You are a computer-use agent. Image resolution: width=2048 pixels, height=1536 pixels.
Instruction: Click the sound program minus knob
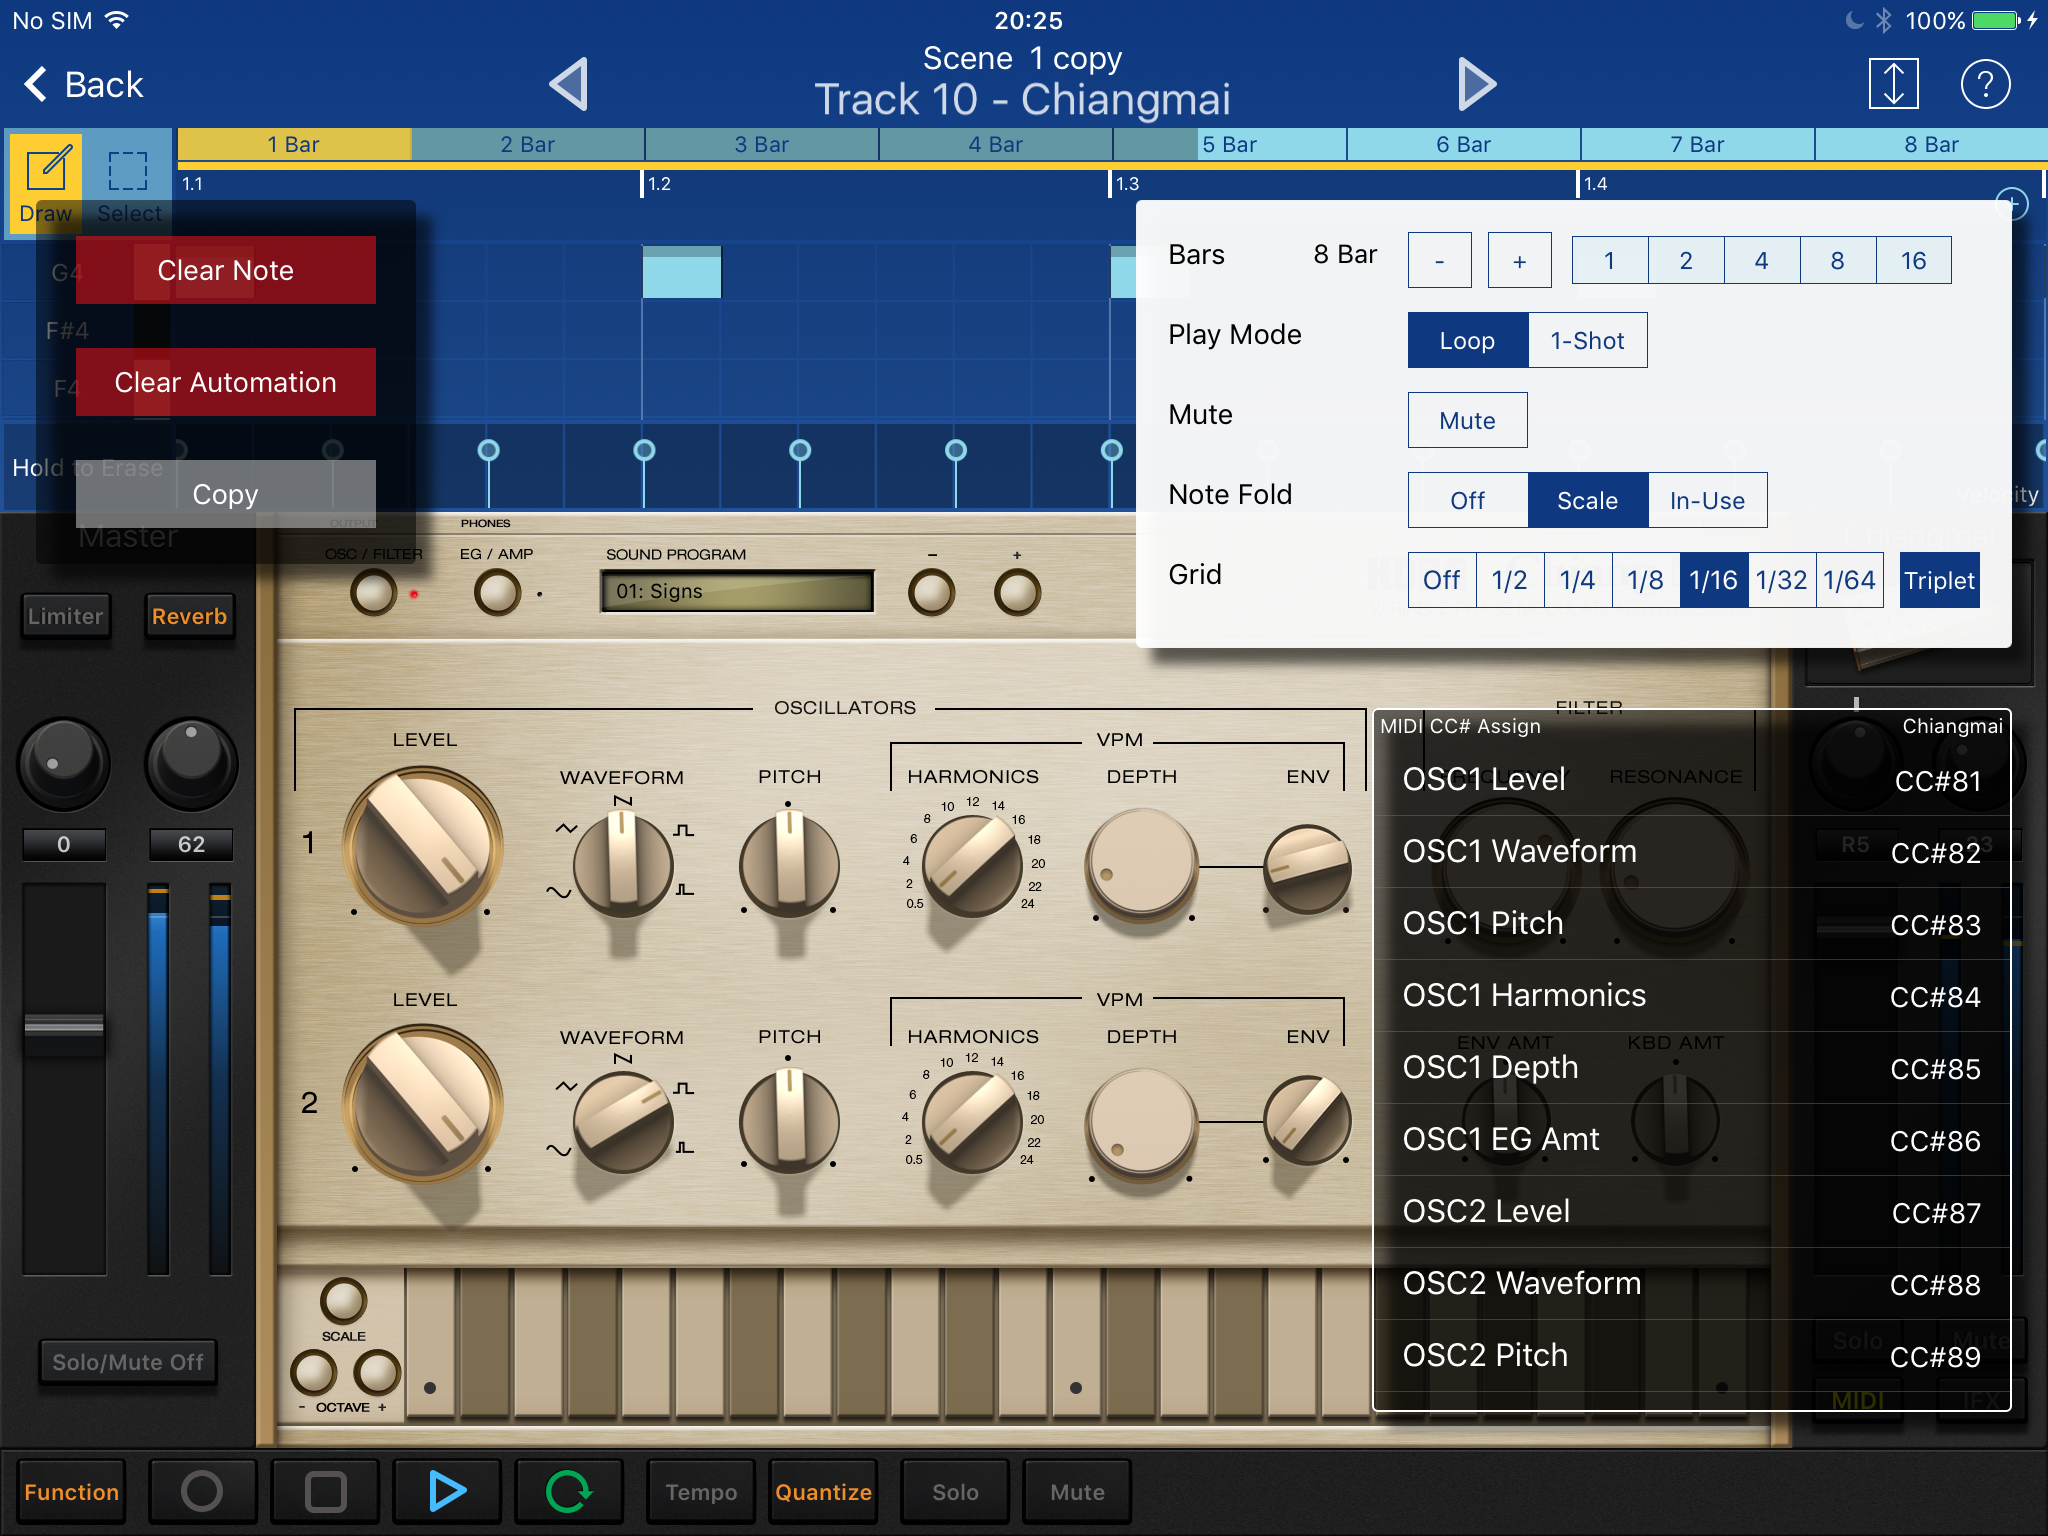click(x=931, y=592)
